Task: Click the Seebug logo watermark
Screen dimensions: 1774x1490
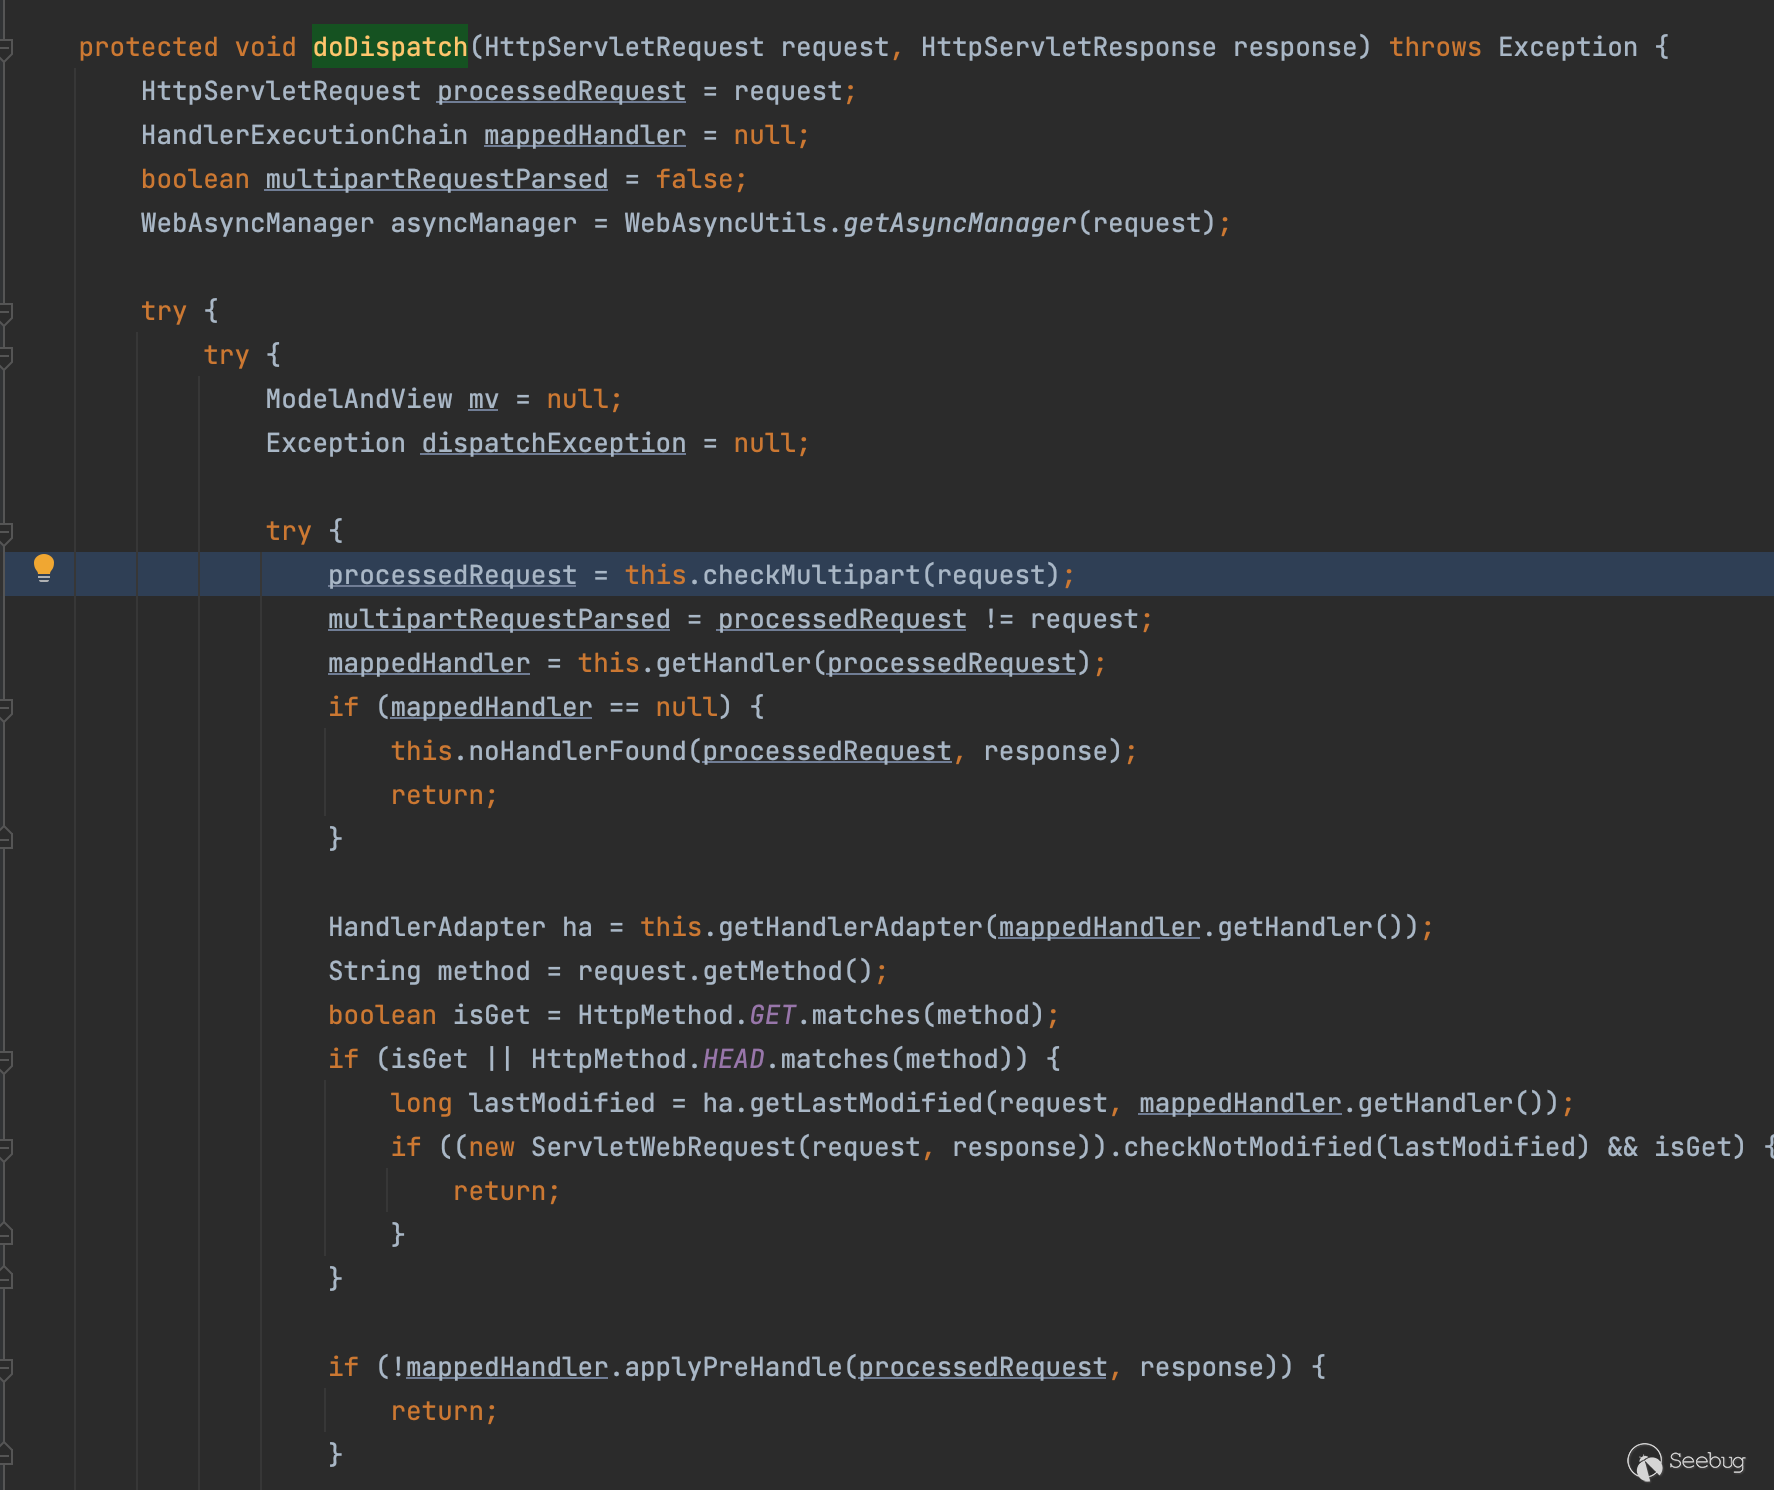Action: (x=1686, y=1461)
